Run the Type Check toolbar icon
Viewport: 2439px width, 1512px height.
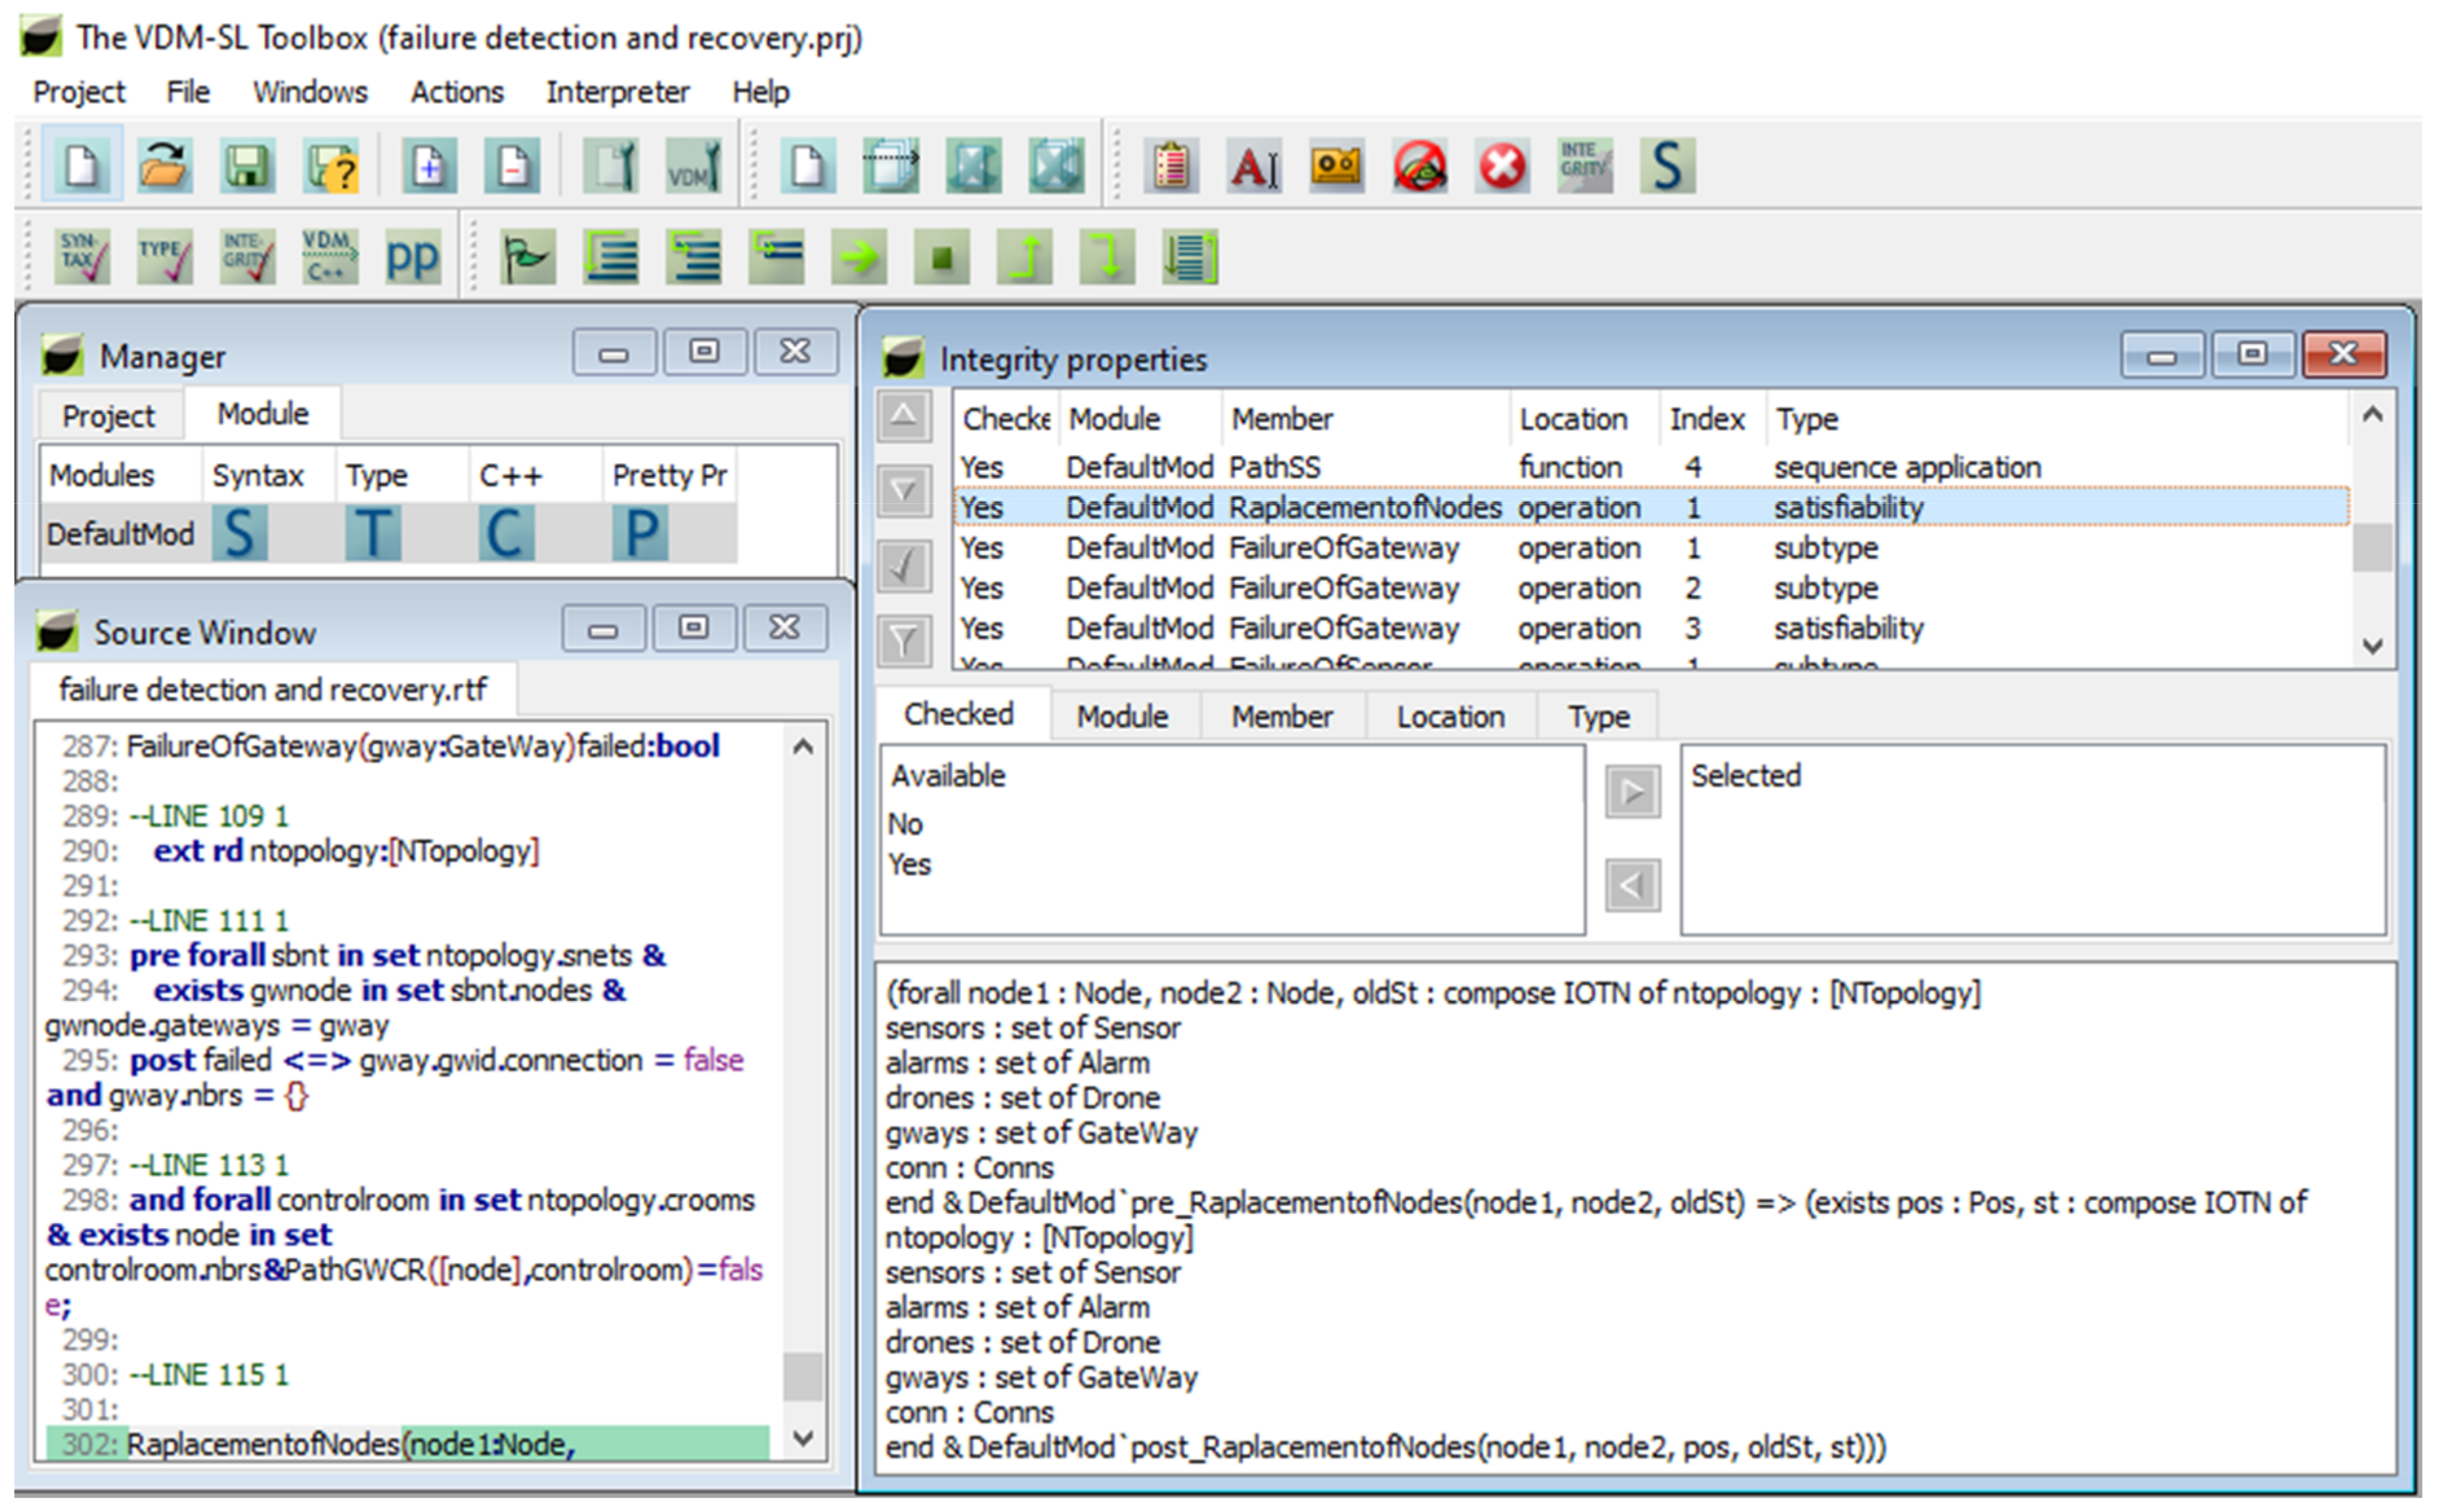click(x=164, y=257)
